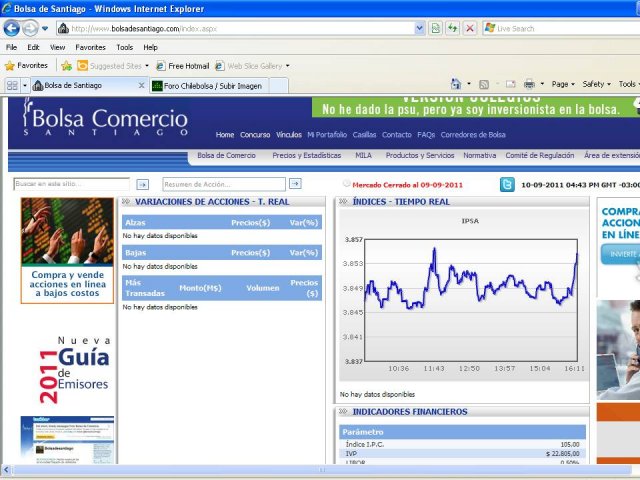Screen dimensions: 640x480
Task: Click the Mi Portafolio link
Action: [327, 135]
